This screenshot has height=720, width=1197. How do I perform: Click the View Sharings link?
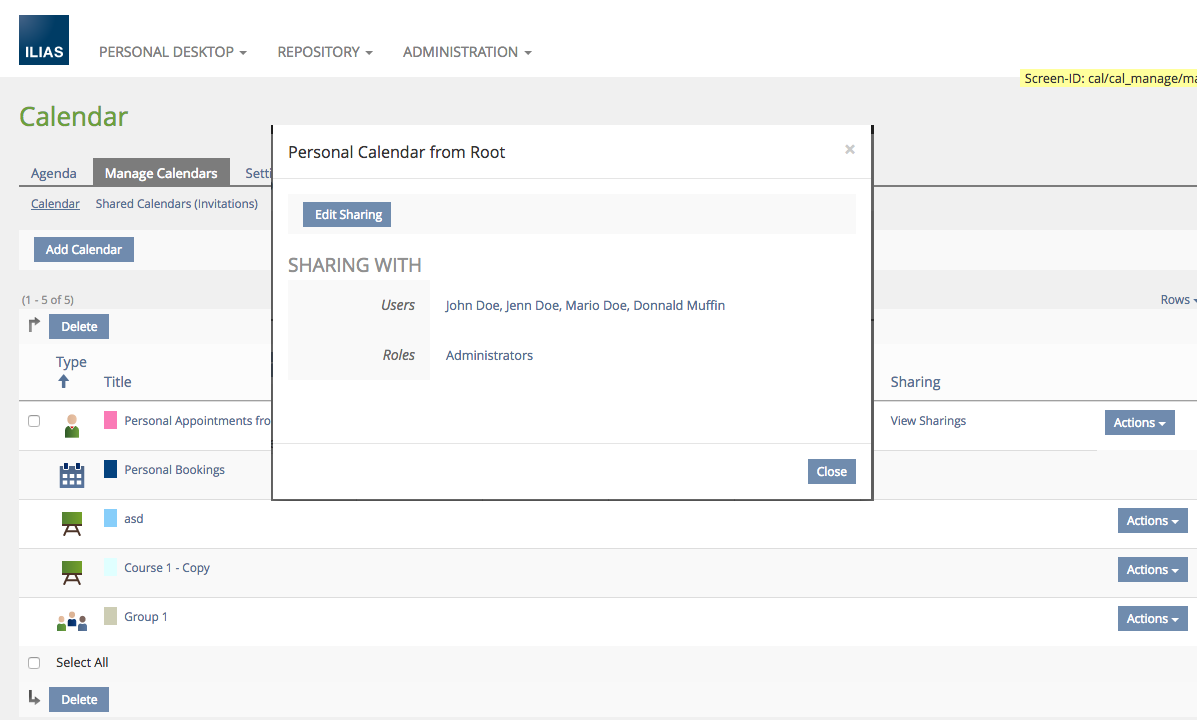tap(928, 421)
